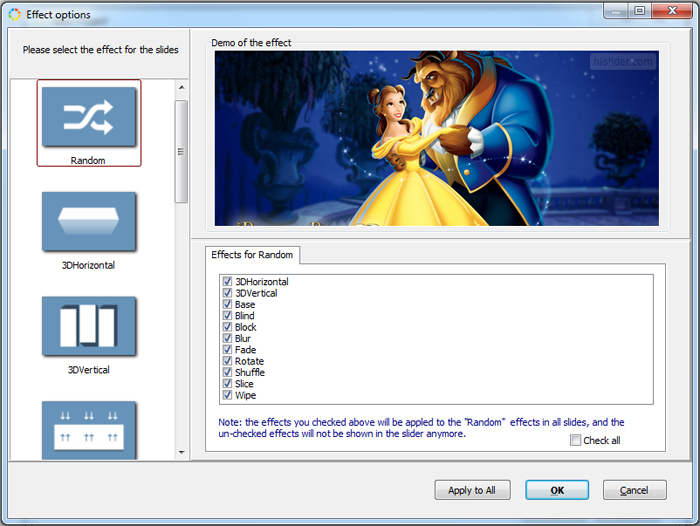Click the demo effect preview image
The width and height of the screenshot is (700, 526).
coord(437,138)
